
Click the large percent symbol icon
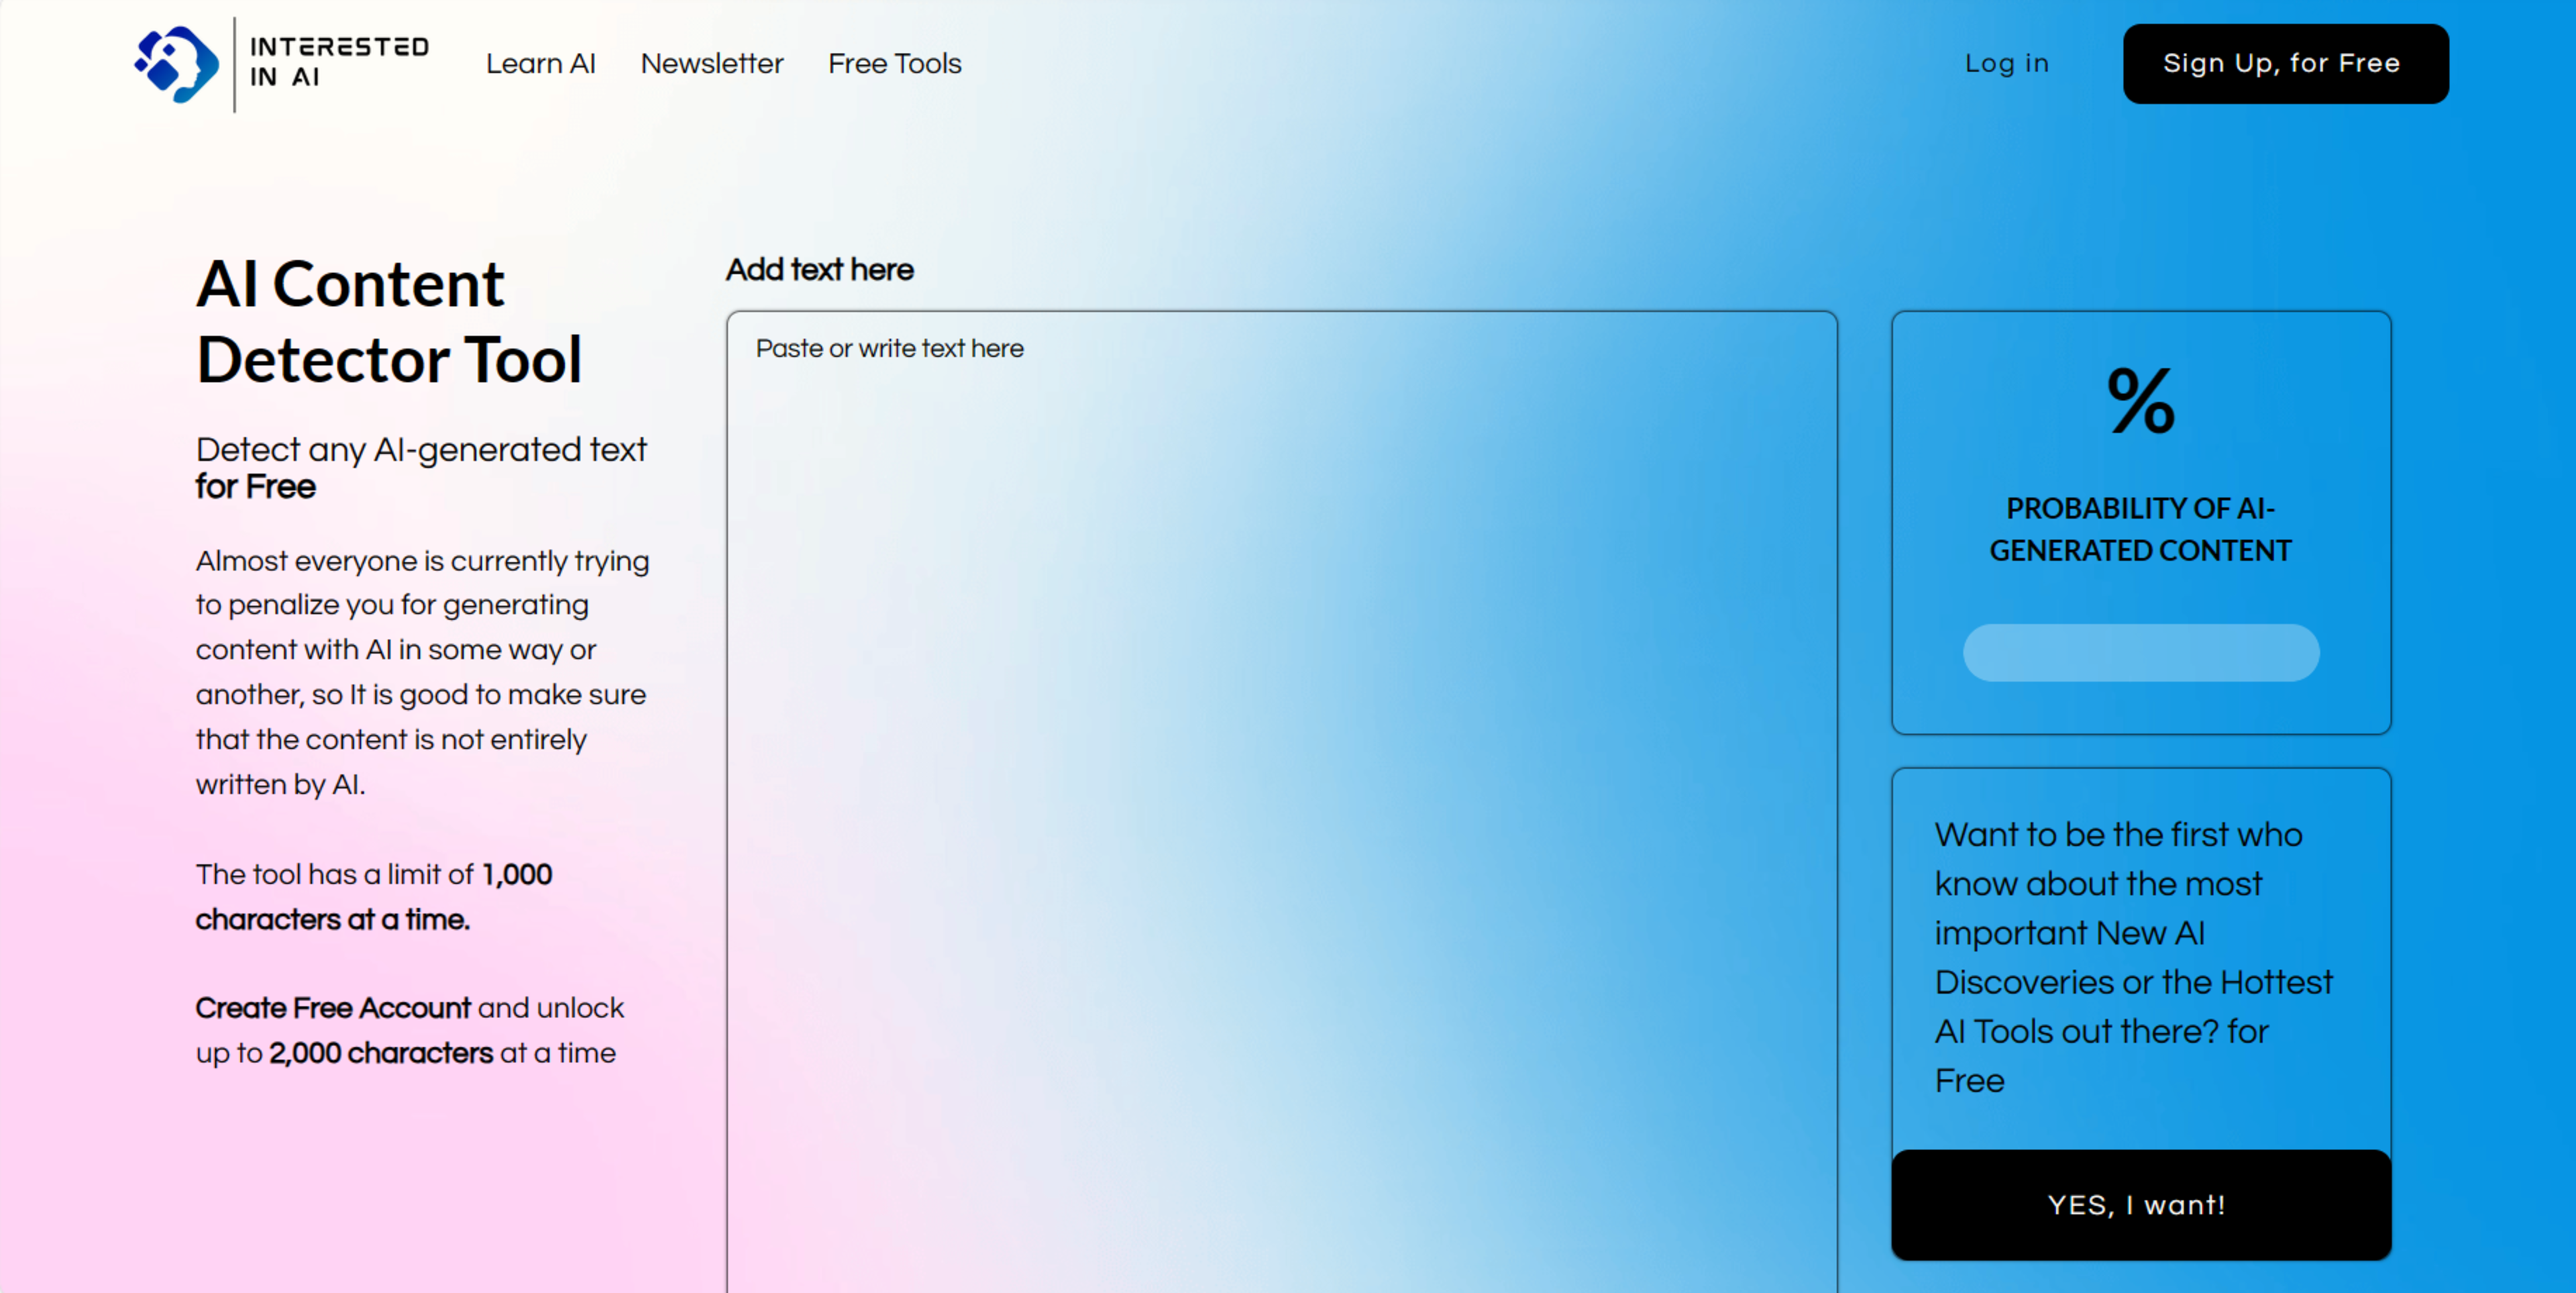[2140, 401]
